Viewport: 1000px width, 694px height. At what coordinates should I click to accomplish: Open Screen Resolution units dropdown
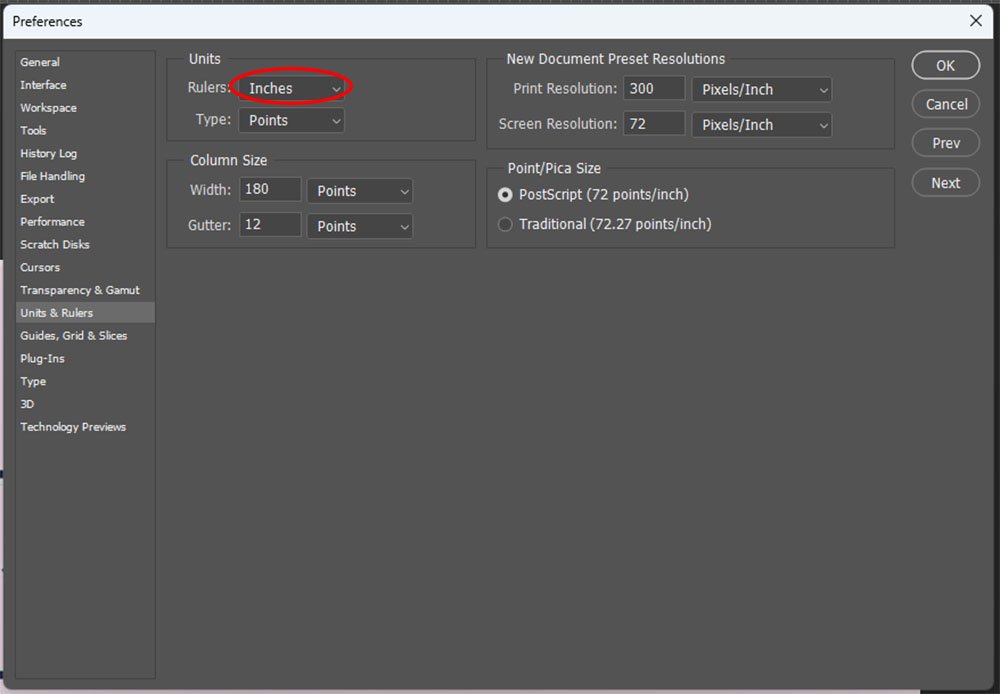click(761, 124)
